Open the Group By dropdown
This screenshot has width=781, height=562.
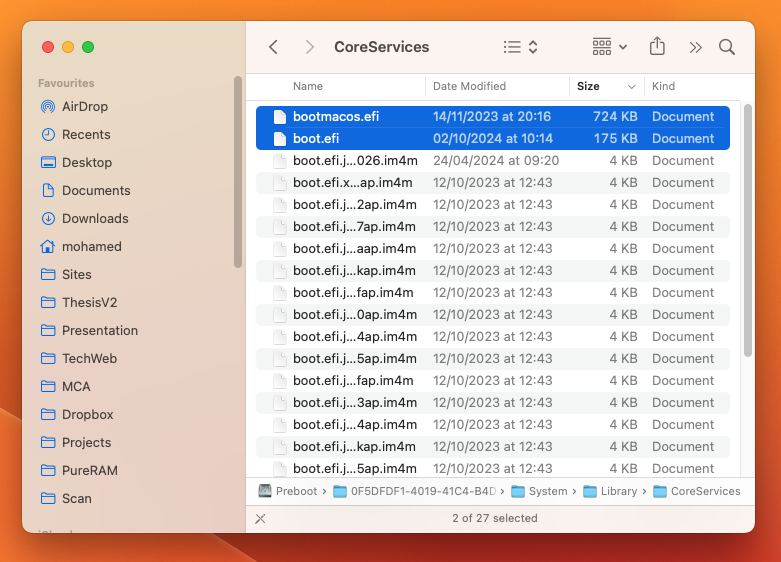[609, 47]
